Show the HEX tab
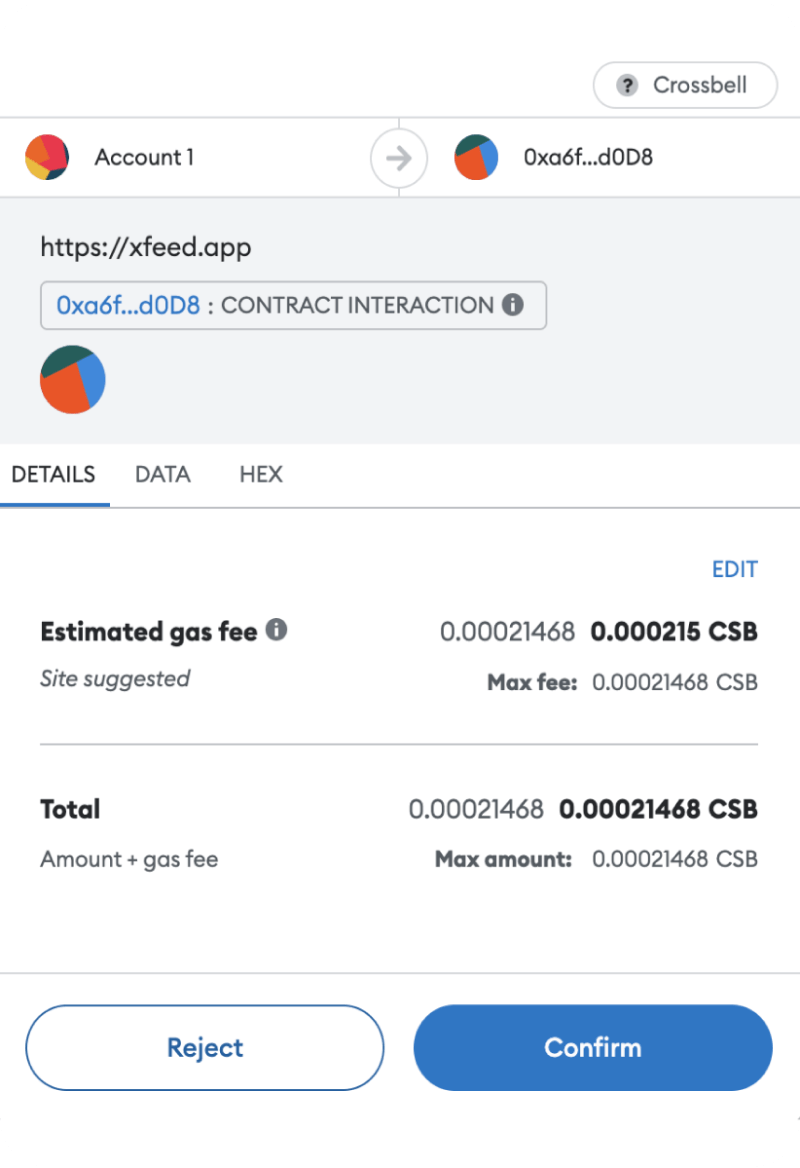The width and height of the screenshot is (800, 1168). (261, 474)
